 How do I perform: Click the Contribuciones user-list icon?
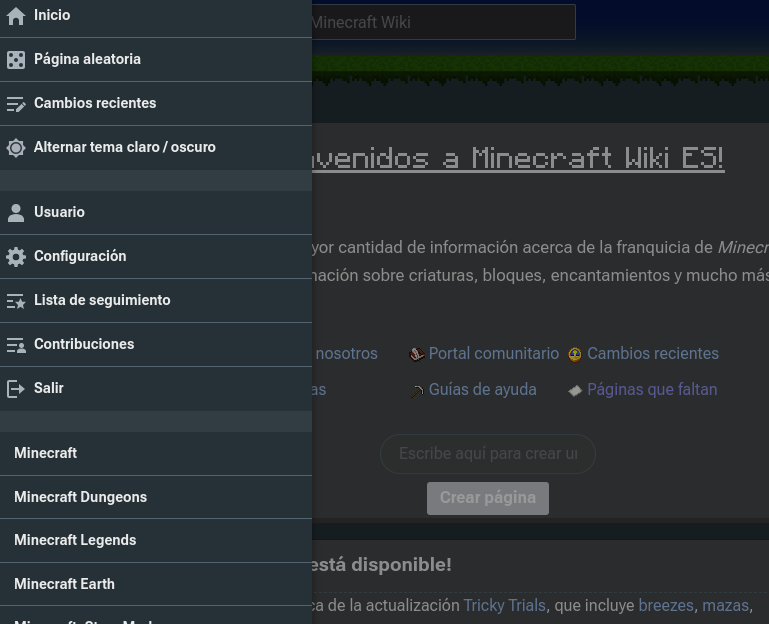pos(16,345)
